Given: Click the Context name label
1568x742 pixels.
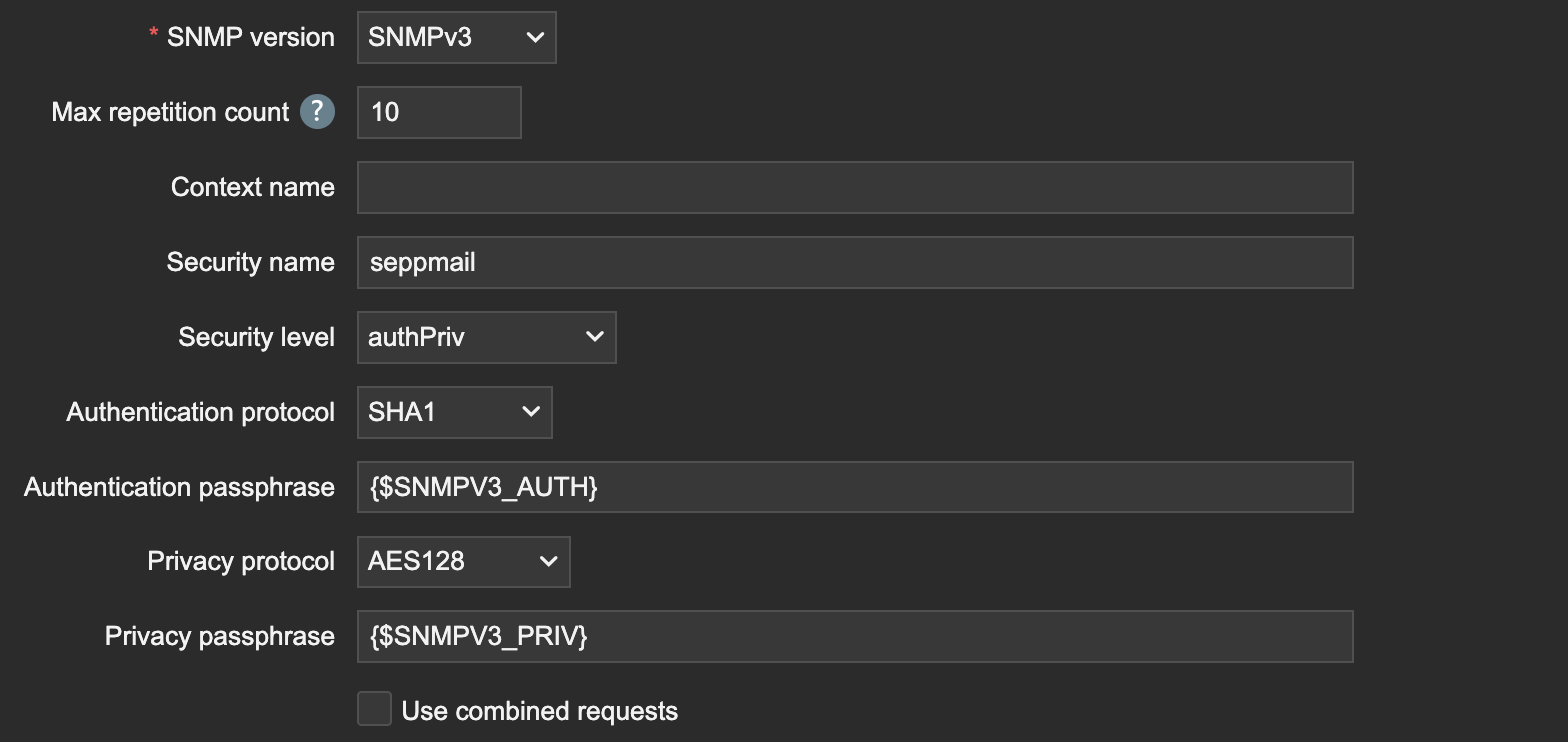Looking at the screenshot, I should click(252, 187).
